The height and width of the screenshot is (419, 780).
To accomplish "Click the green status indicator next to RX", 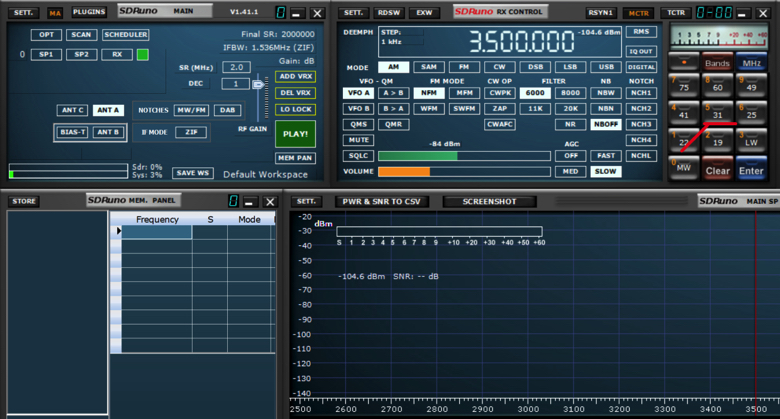I will tap(142, 54).
